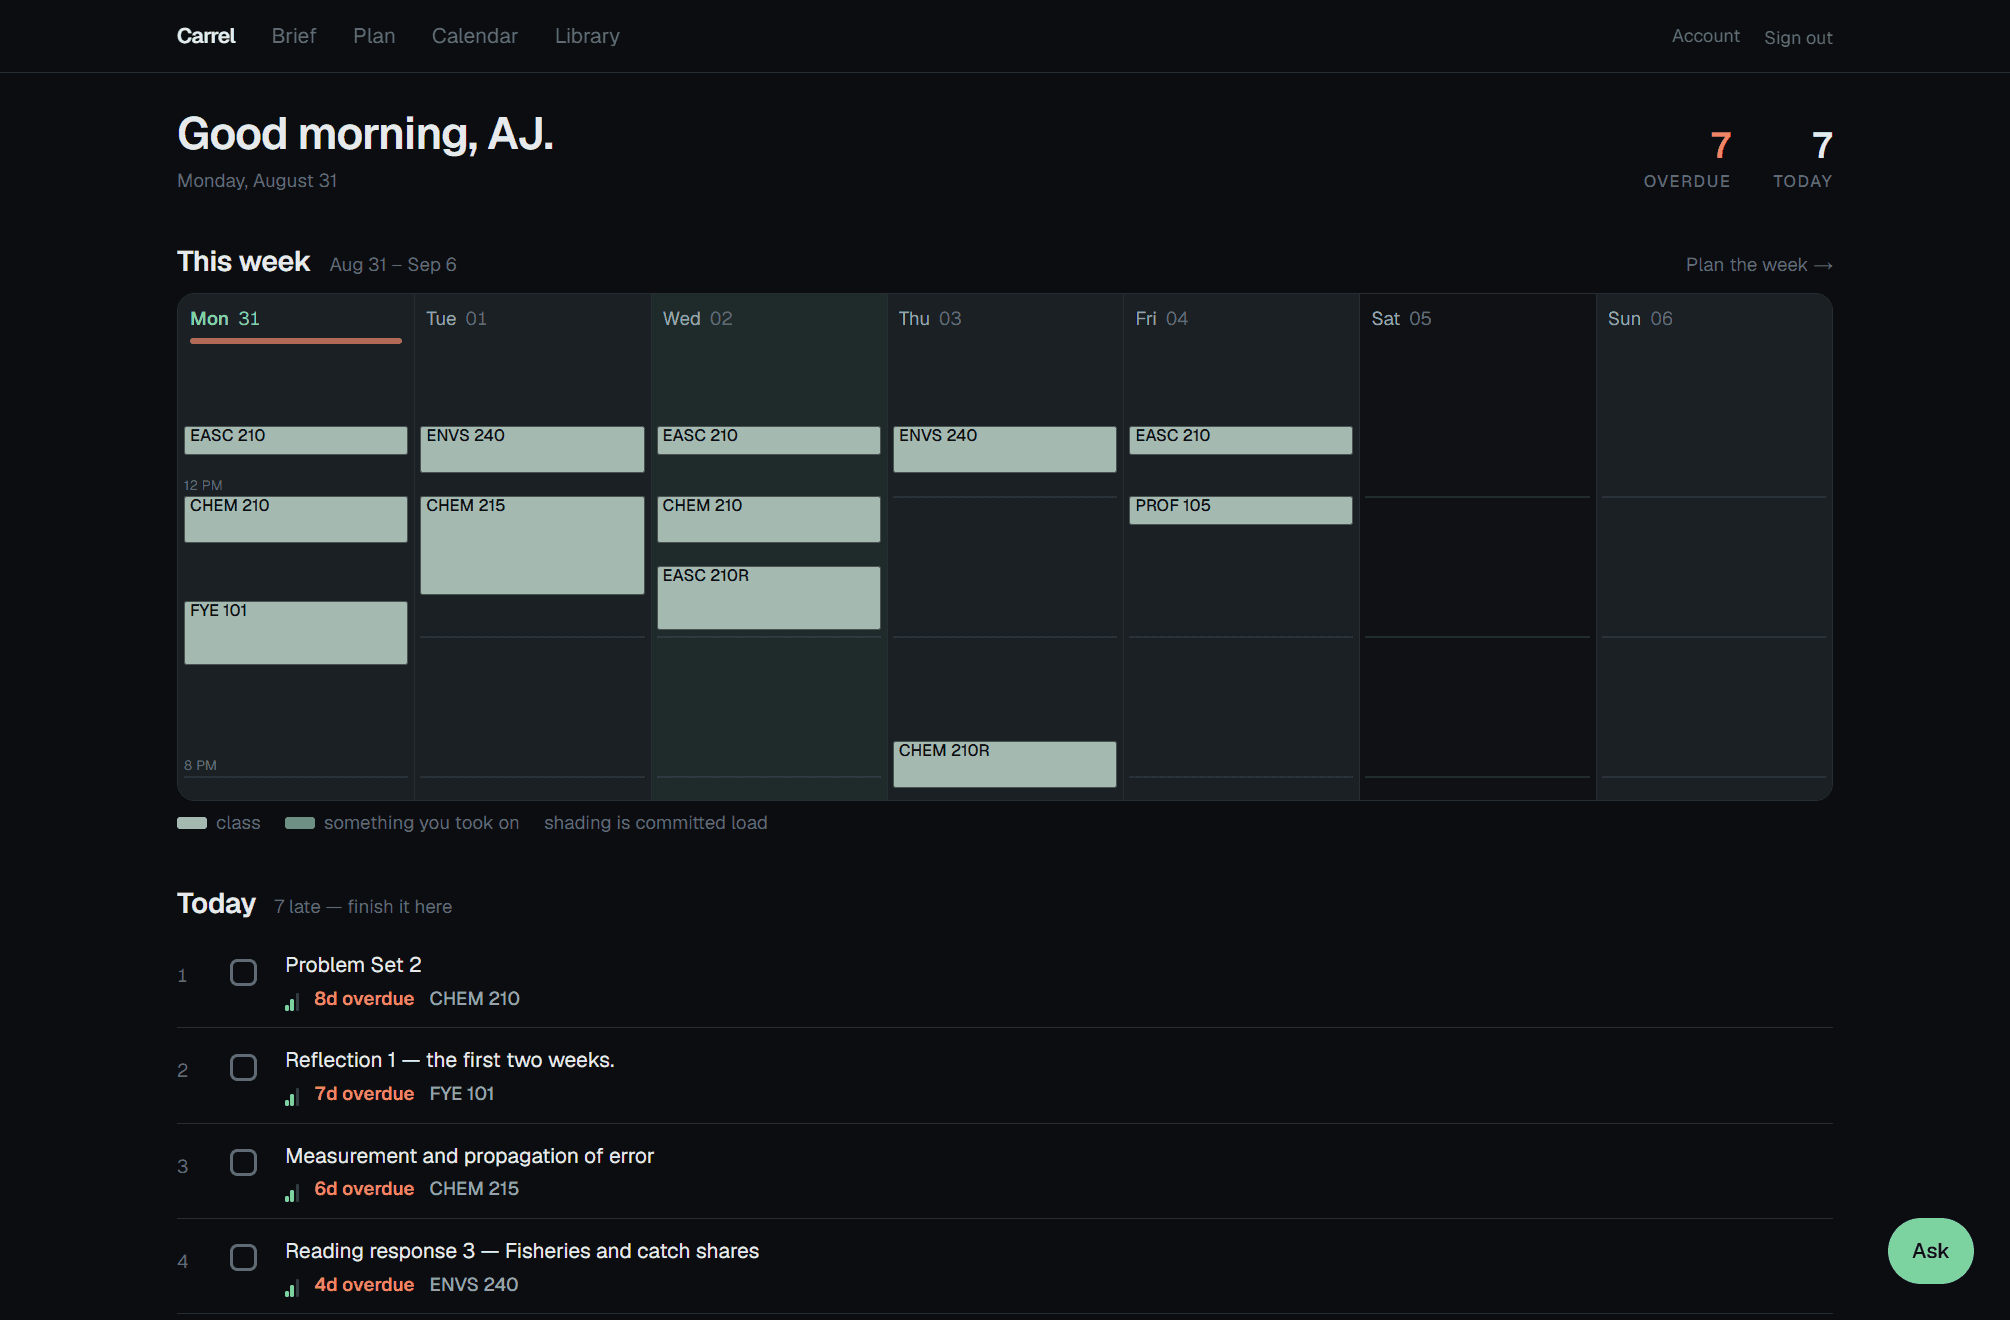Click effort bars icon on Reflection 1 row
Viewport: 2010px width, 1320px height.
[292, 1097]
